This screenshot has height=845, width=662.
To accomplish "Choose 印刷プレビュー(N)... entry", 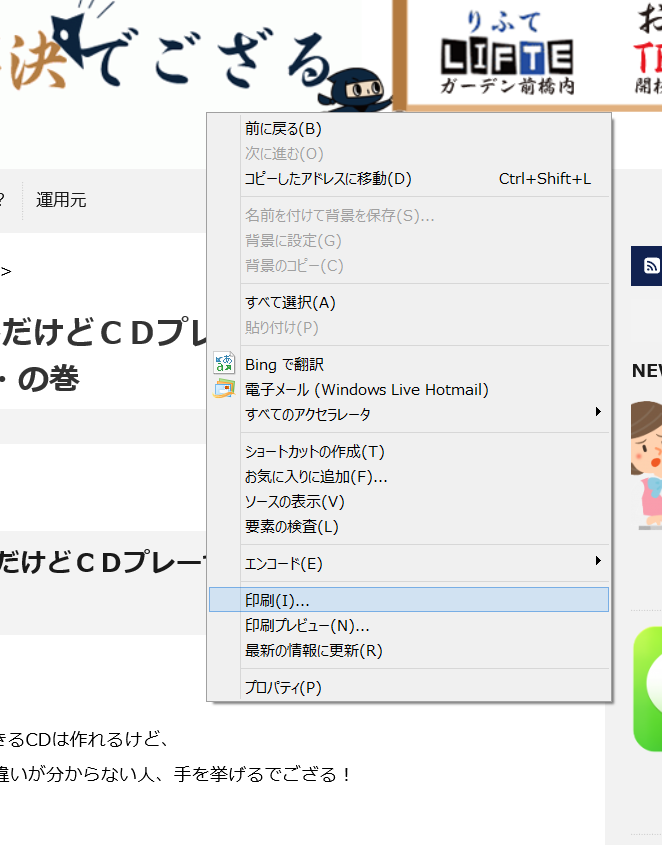I will (409, 625).
